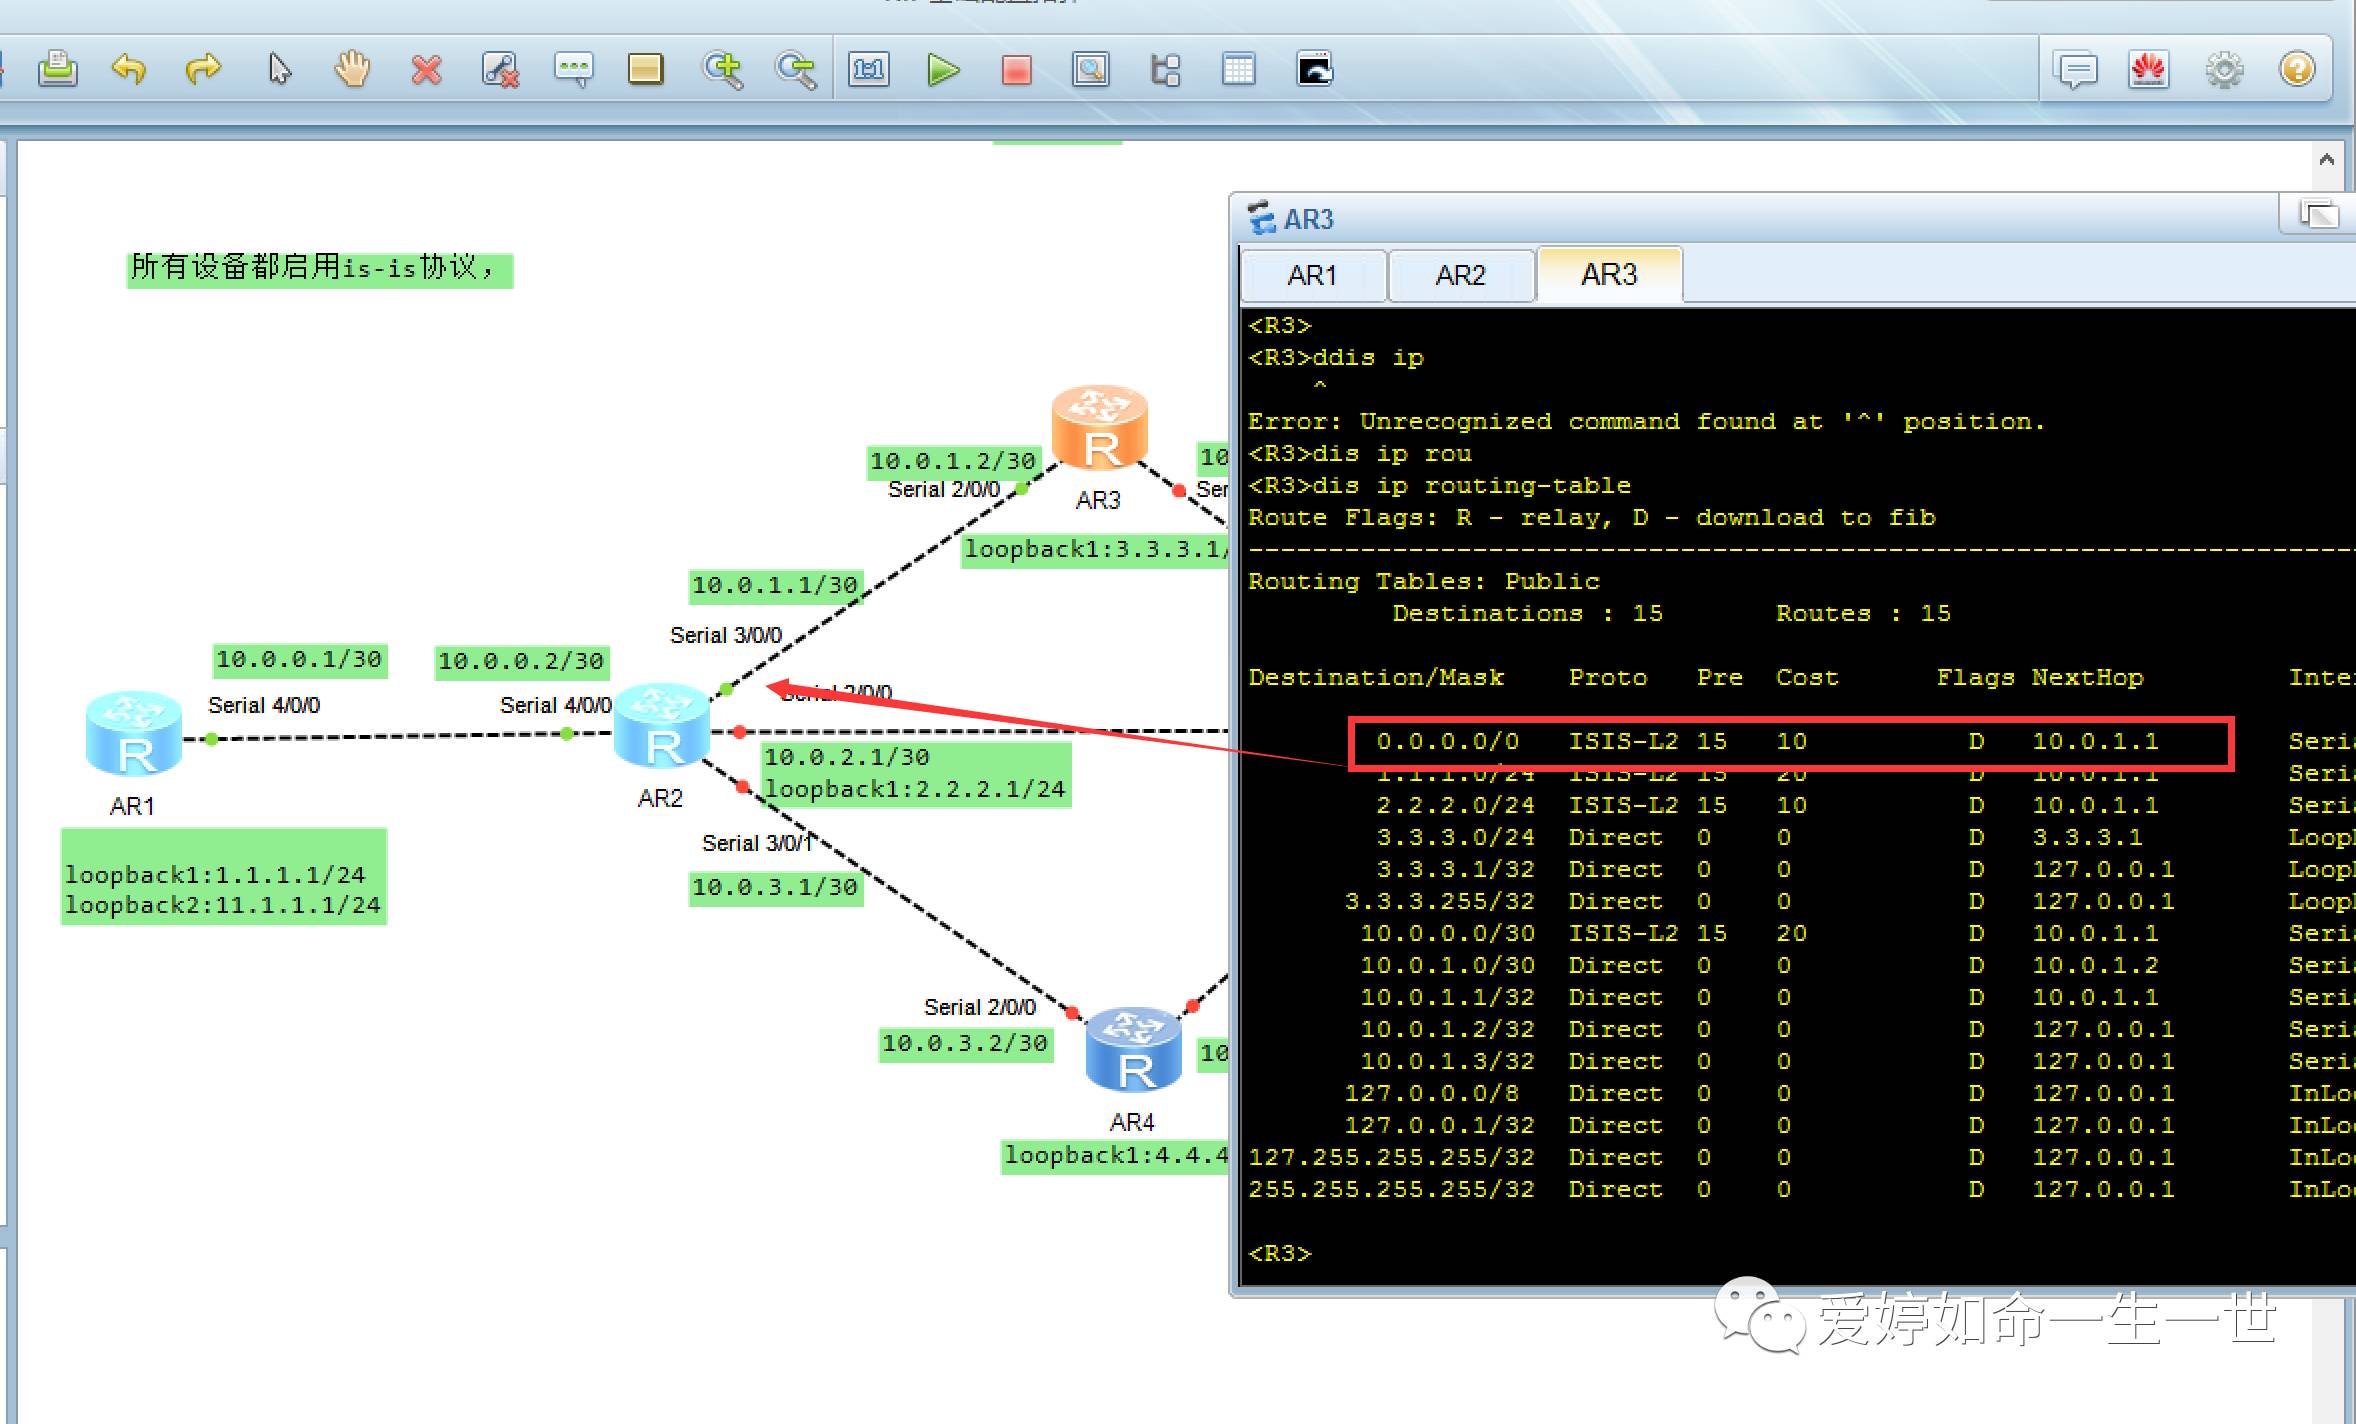
Task: Open the Huawei logo icon
Action: pos(2149,69)
